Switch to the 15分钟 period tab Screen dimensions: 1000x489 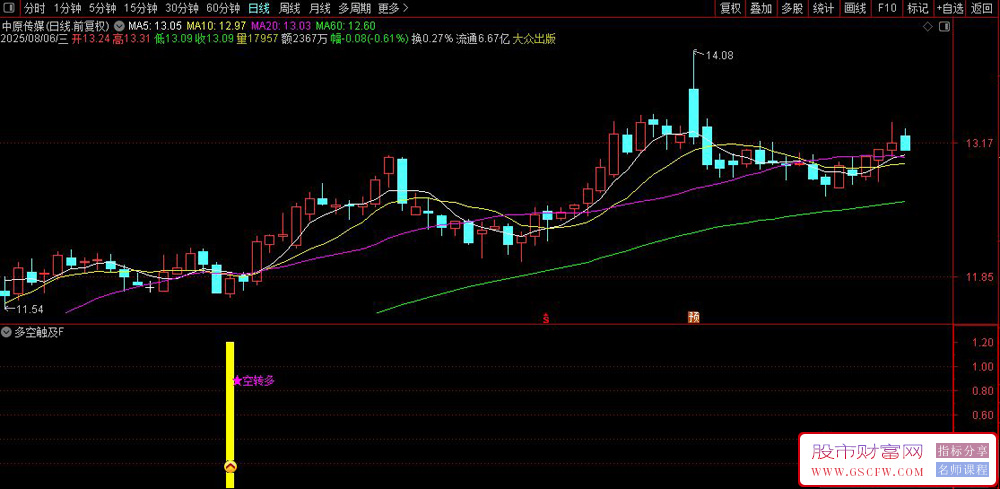[140, 8]
